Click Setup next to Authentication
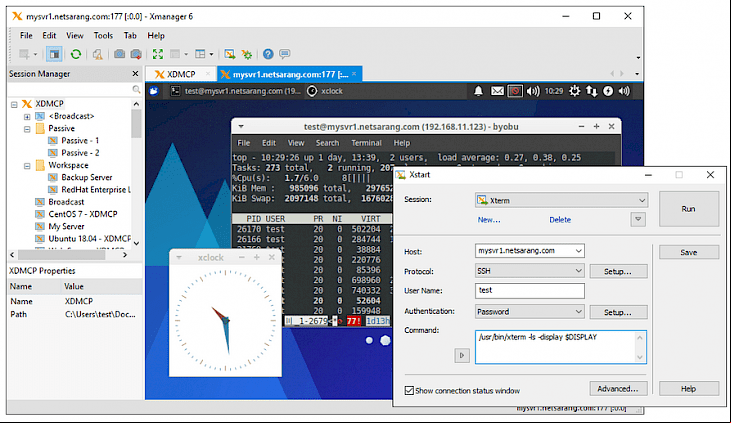The image size is (731, 423). (618, 312)
